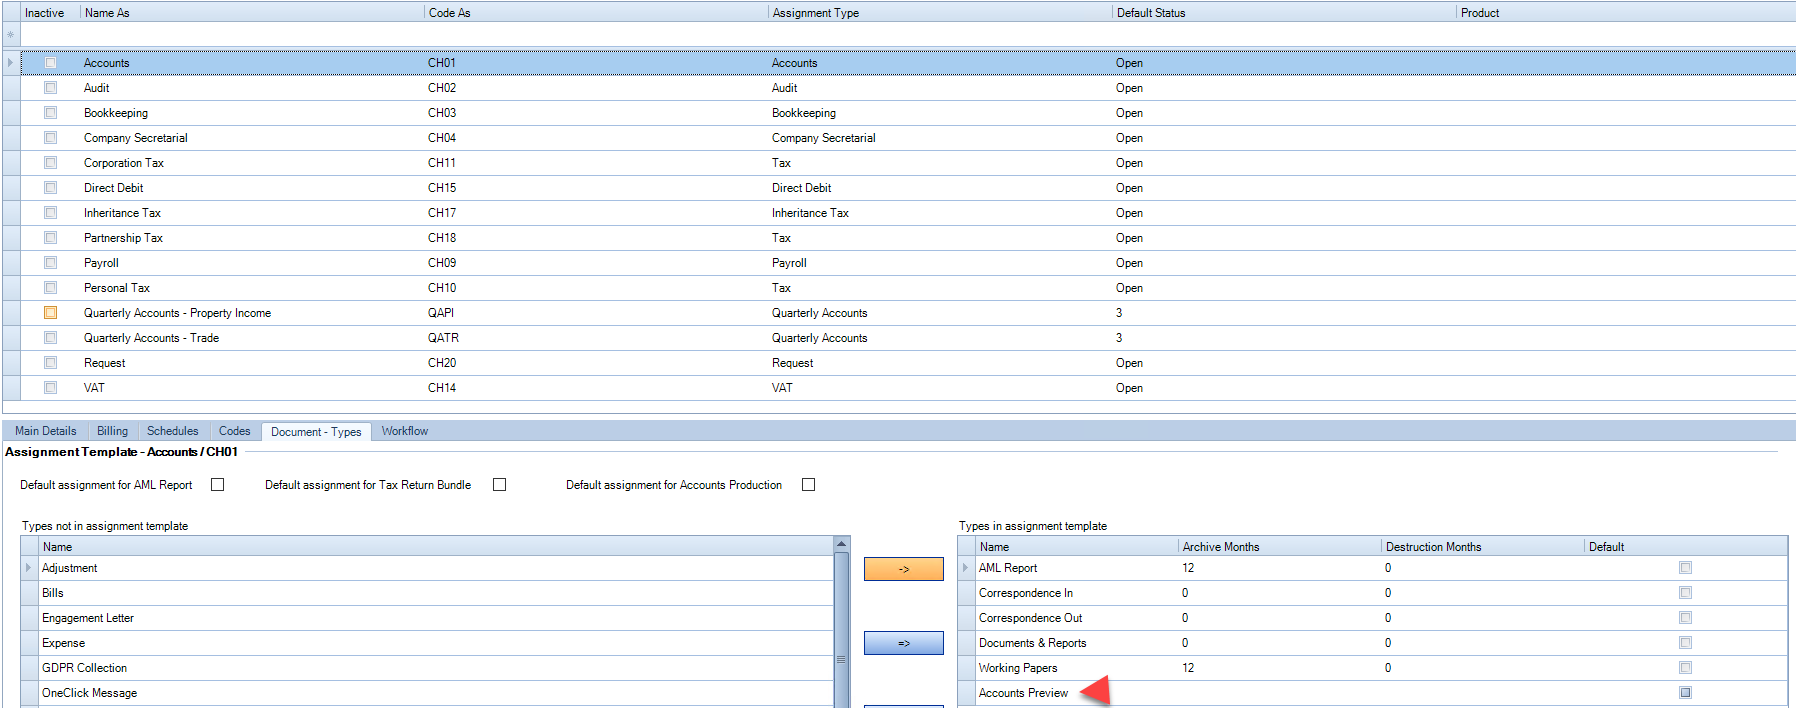Click code CH01 cell
Screen dimensions: 1796x708
tap(442, 63)
